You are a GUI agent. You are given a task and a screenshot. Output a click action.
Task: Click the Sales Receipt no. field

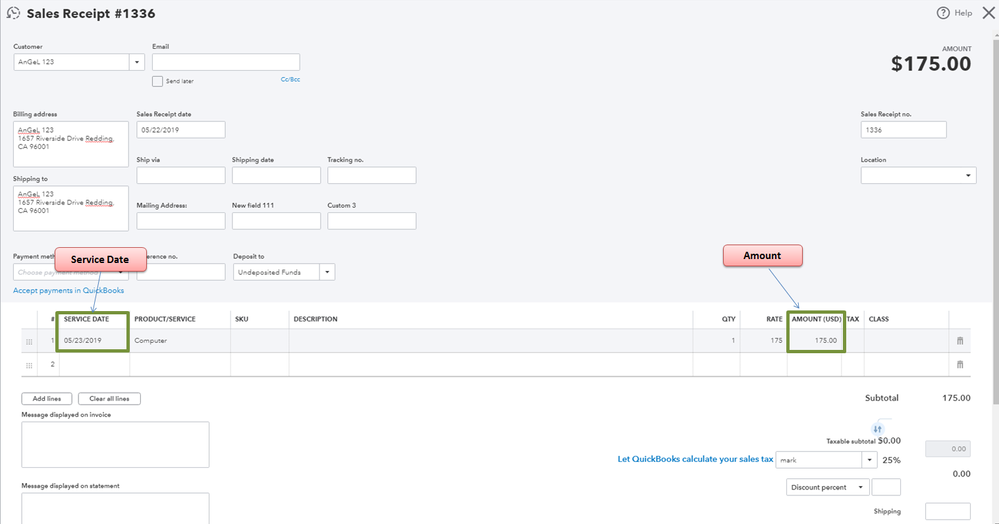tap(903, 129)
